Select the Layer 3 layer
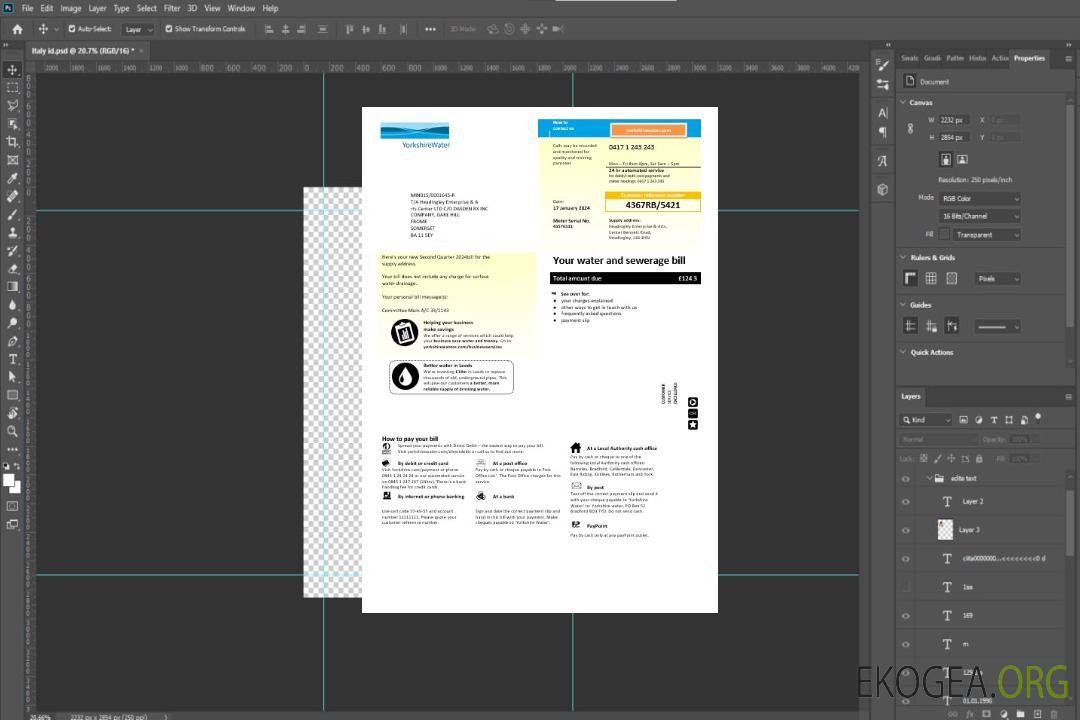The height and width of the screenshot is (720, 1080). (x=970, y=530)
